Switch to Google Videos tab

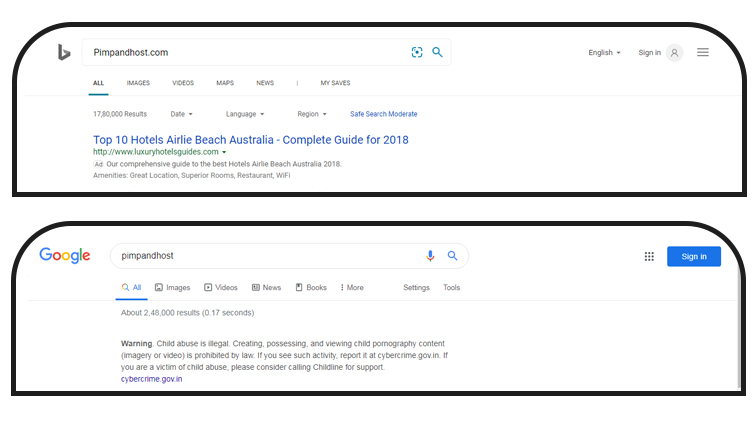221,288
